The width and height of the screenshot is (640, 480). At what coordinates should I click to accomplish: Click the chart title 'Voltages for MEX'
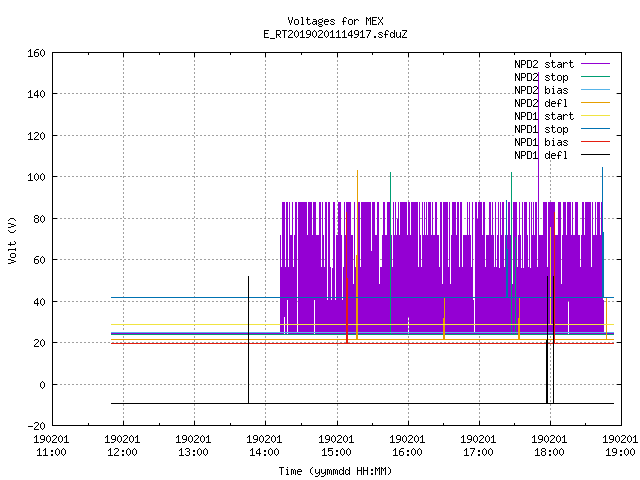tap(335, 21)
